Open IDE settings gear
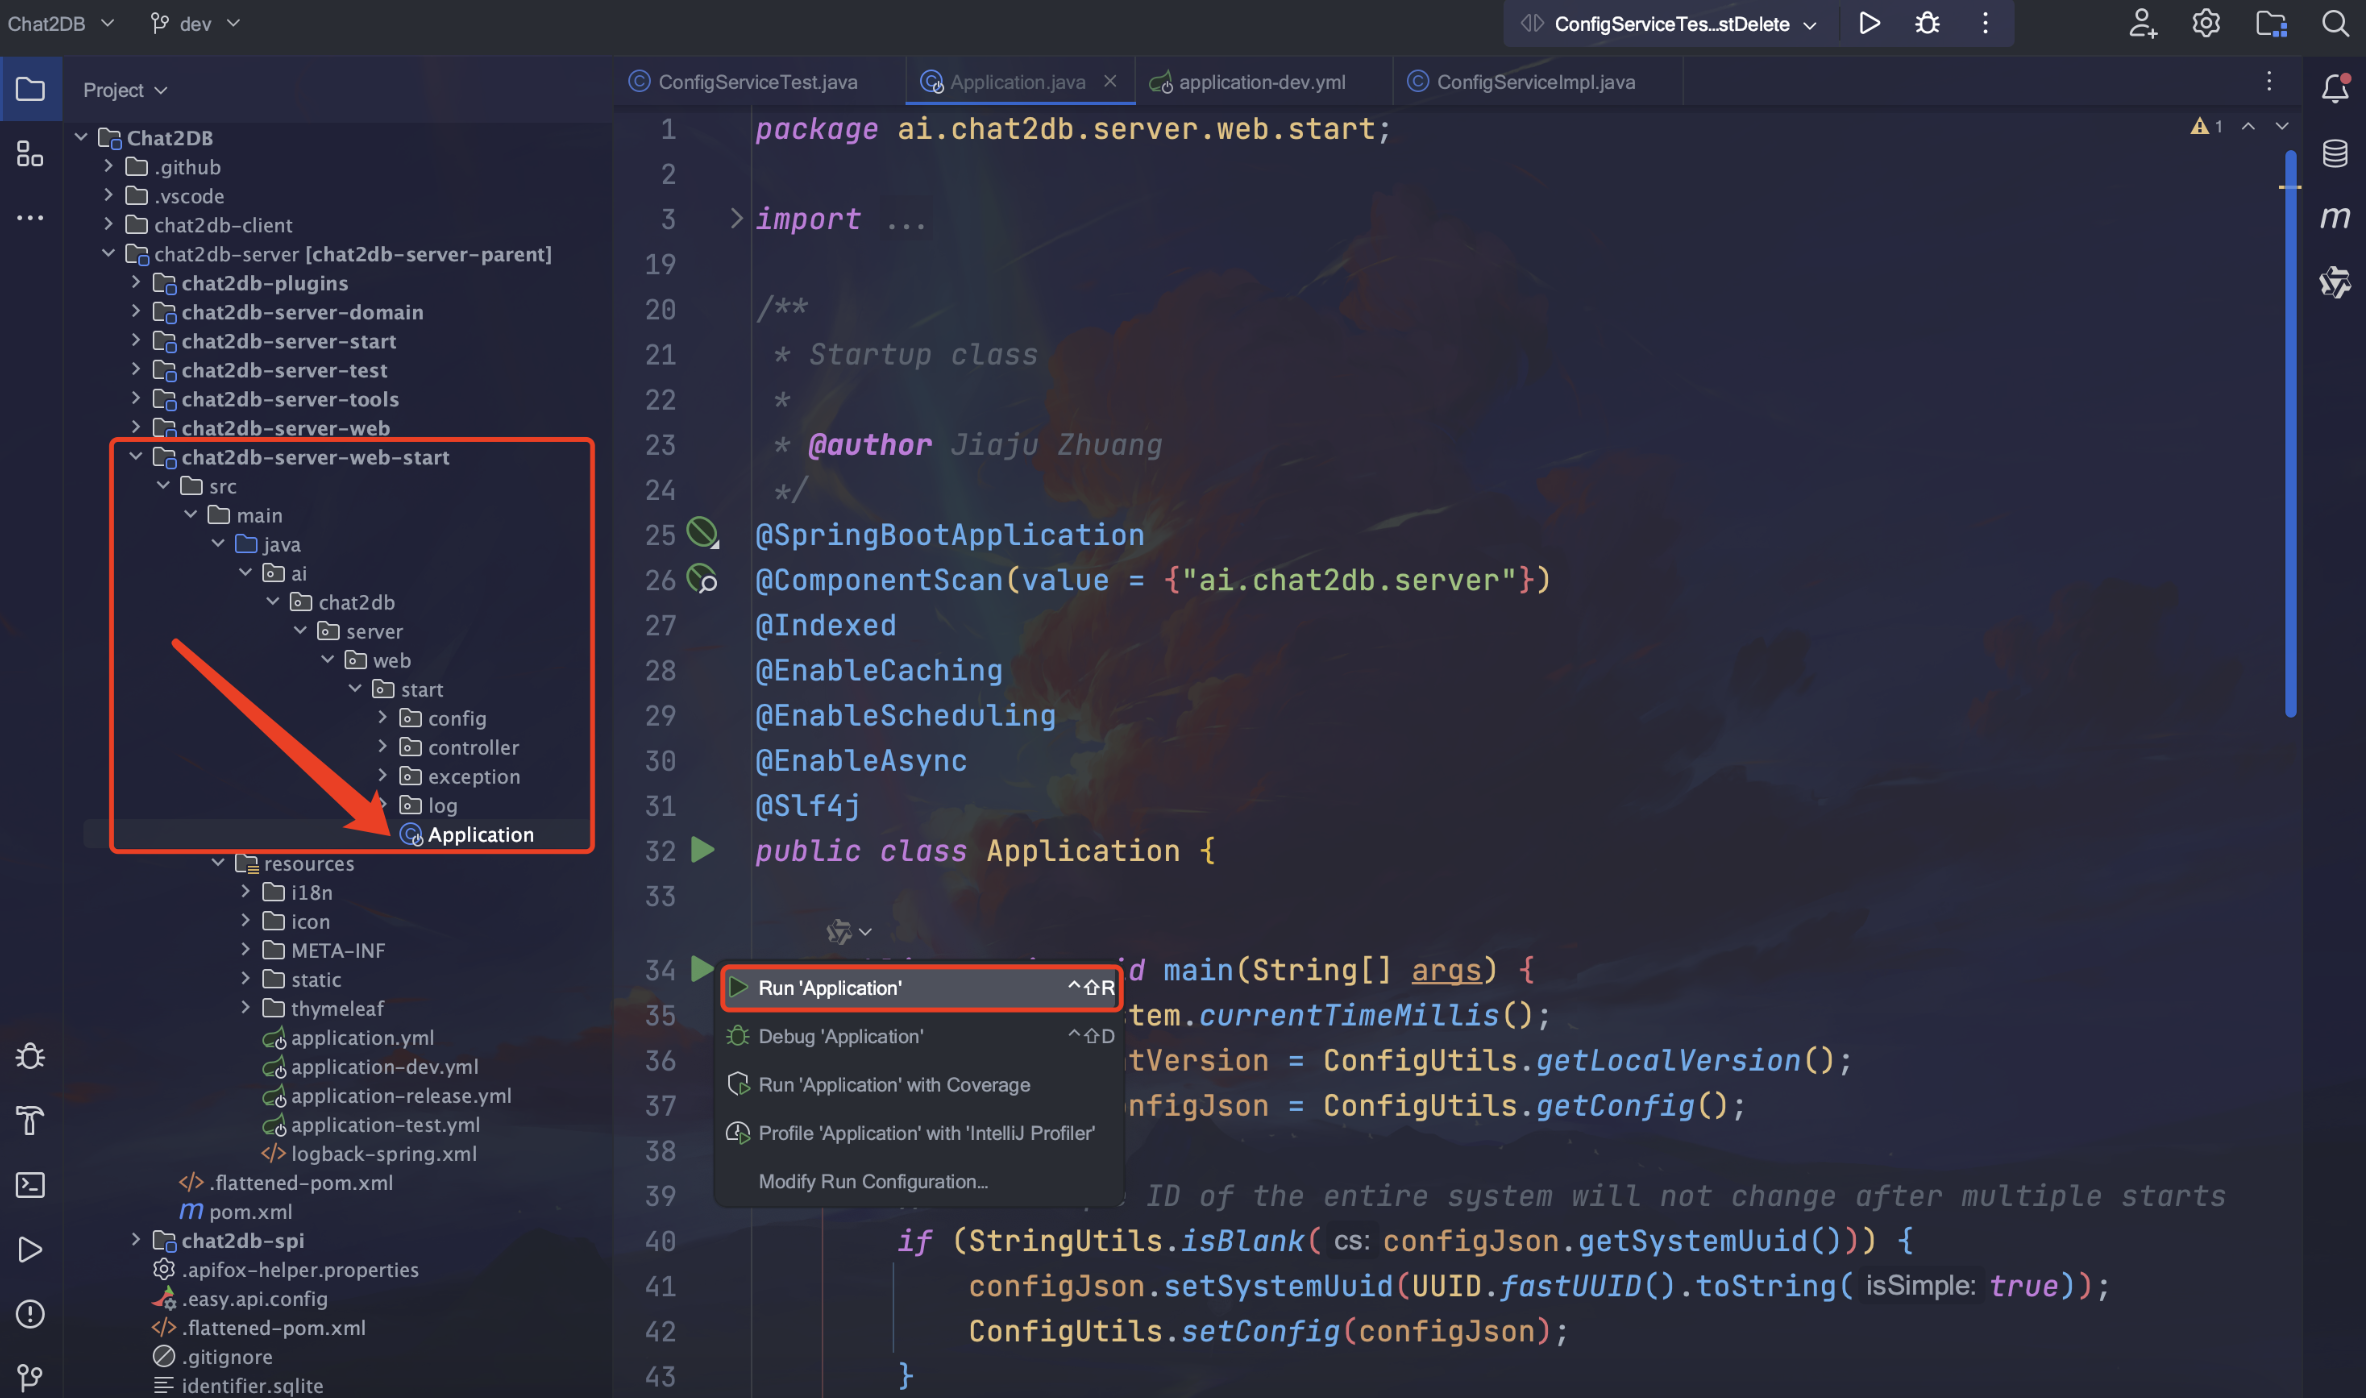The width and height of the screenshot is (2366, 1398). click(x=2206, y=23)
